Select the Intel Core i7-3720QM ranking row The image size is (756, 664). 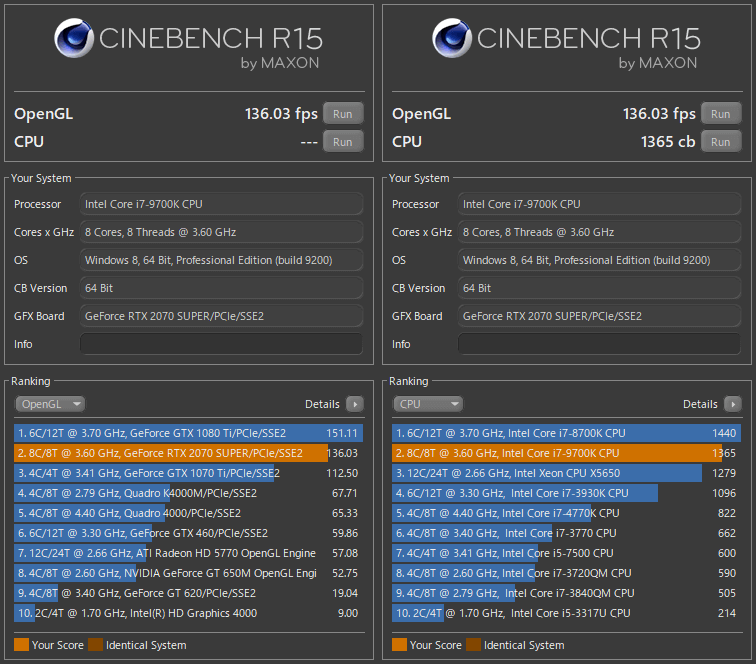click(567, 573)
